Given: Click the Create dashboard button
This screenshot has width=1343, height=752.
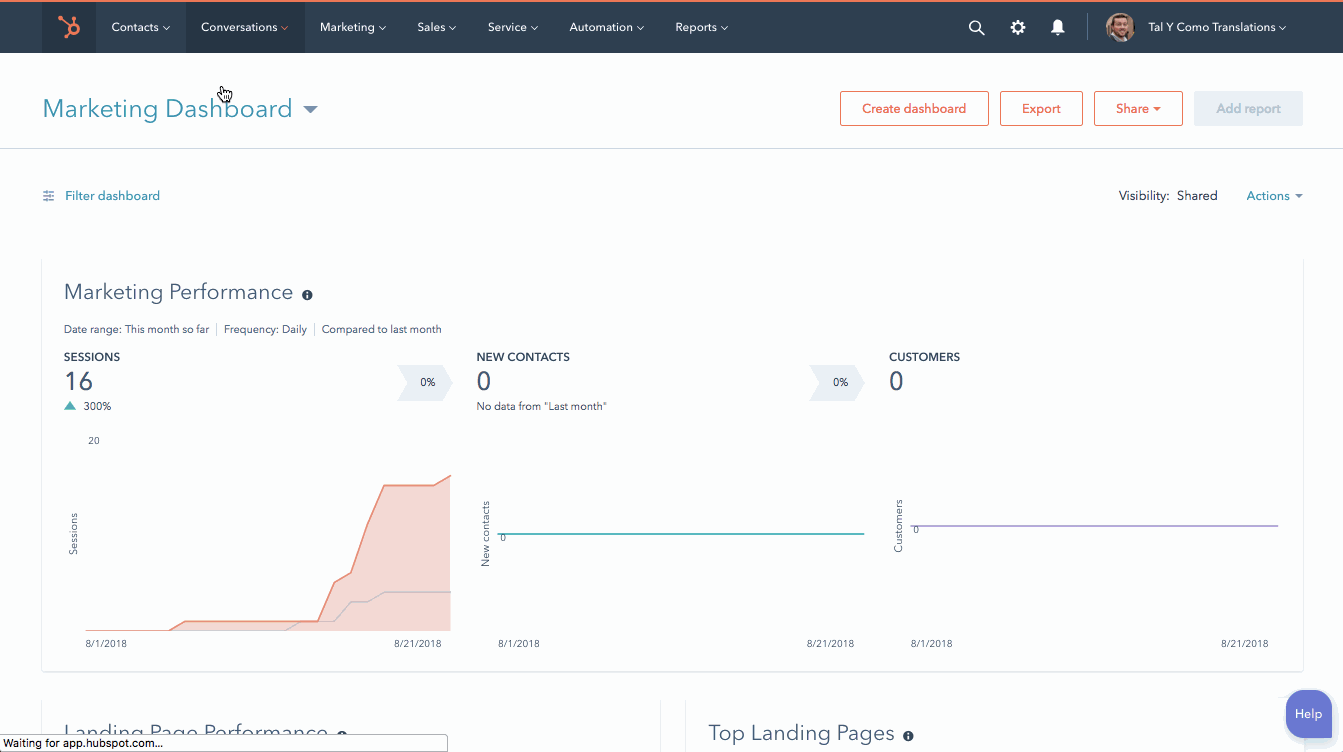Looking at the screenshot, I should point(913,109).
